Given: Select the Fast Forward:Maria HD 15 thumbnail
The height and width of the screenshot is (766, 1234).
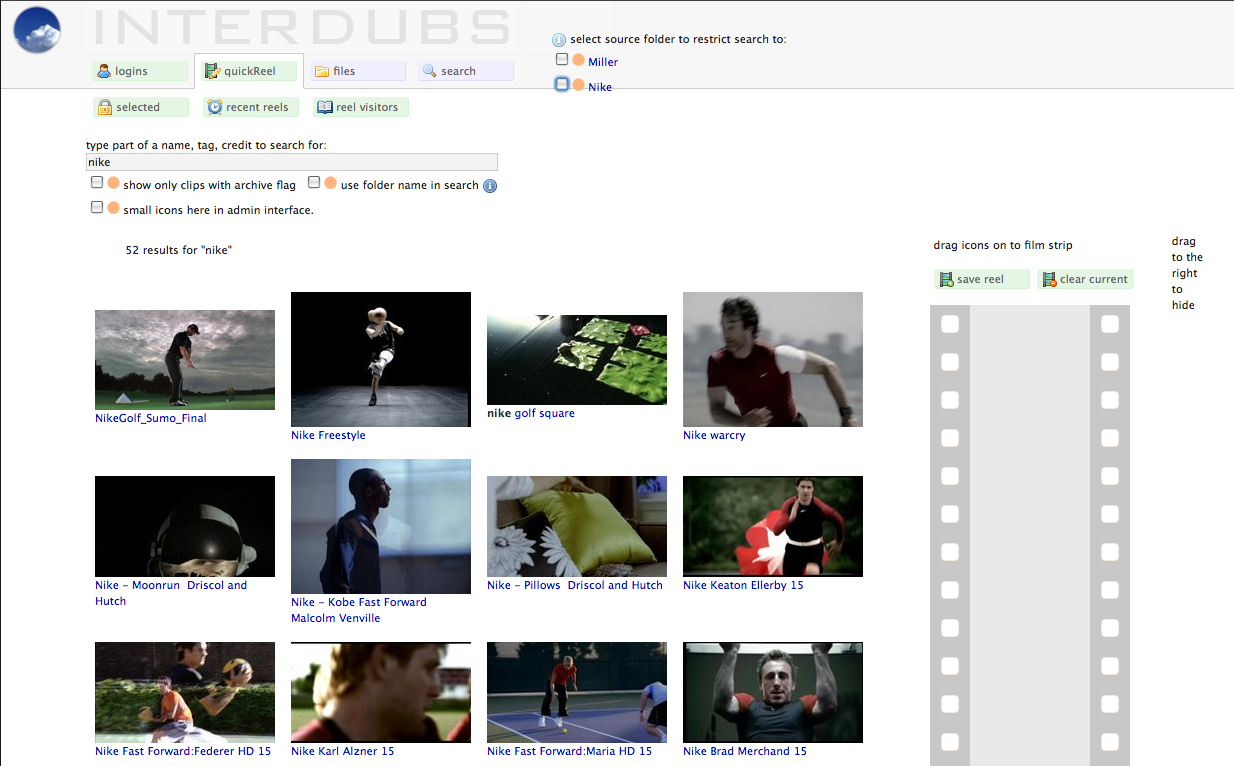Looking at the screenshot, I should [x=577, y=692].
